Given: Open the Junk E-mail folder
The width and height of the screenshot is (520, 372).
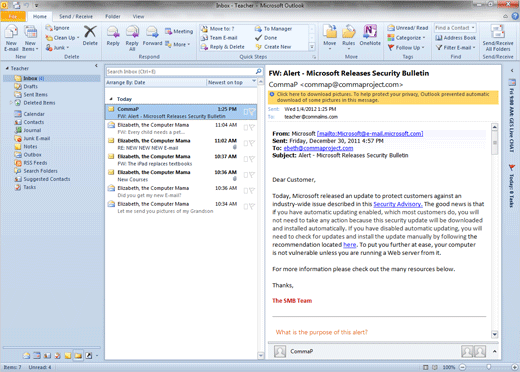Looking at the screenshot, I should [32, 138].
